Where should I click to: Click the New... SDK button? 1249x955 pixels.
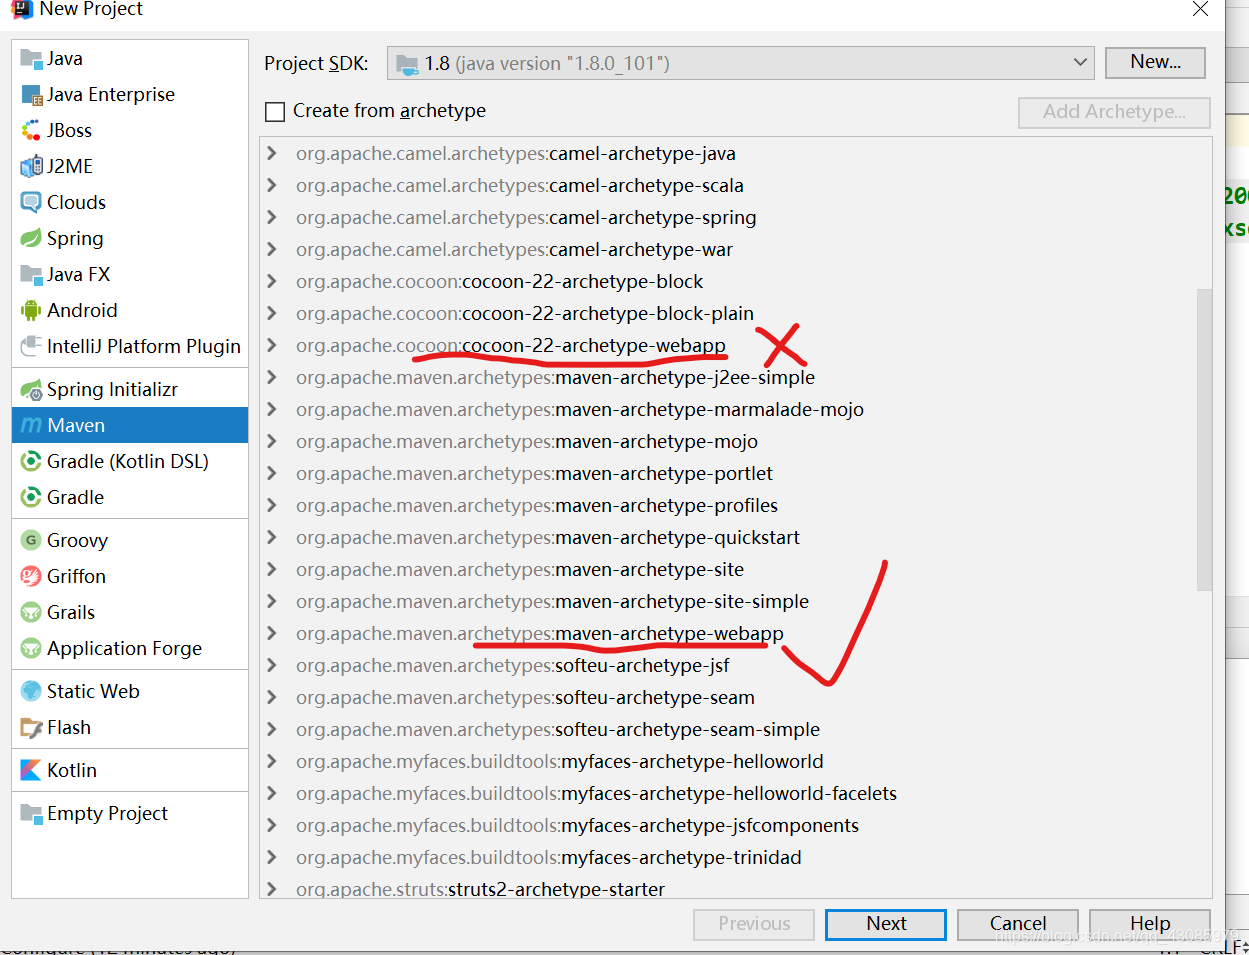tap(1155, 62)
